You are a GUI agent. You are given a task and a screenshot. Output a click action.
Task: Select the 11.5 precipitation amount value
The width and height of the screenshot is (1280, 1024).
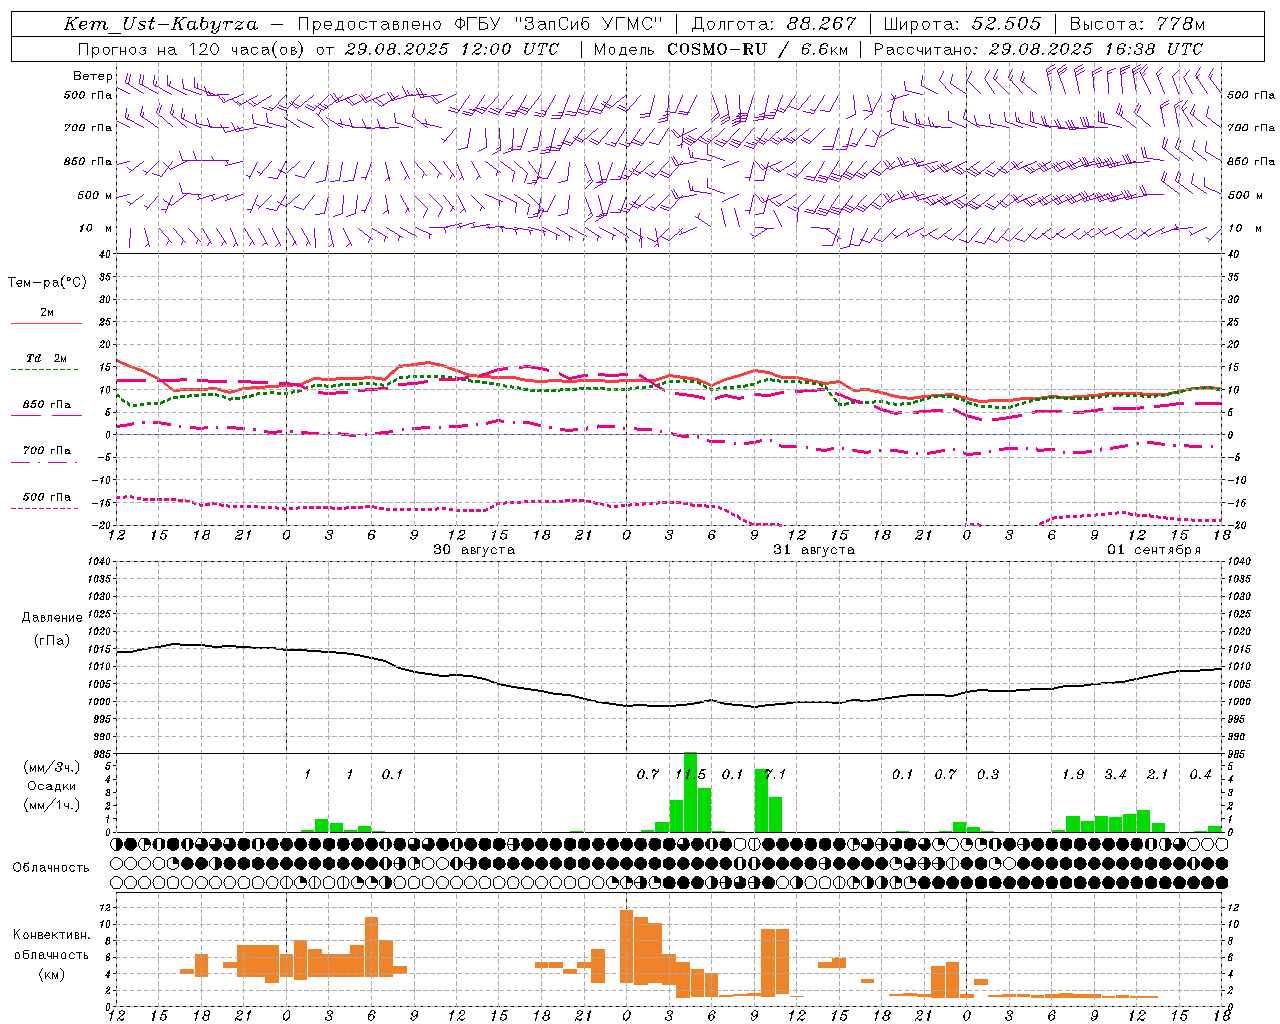click(691, 775)
